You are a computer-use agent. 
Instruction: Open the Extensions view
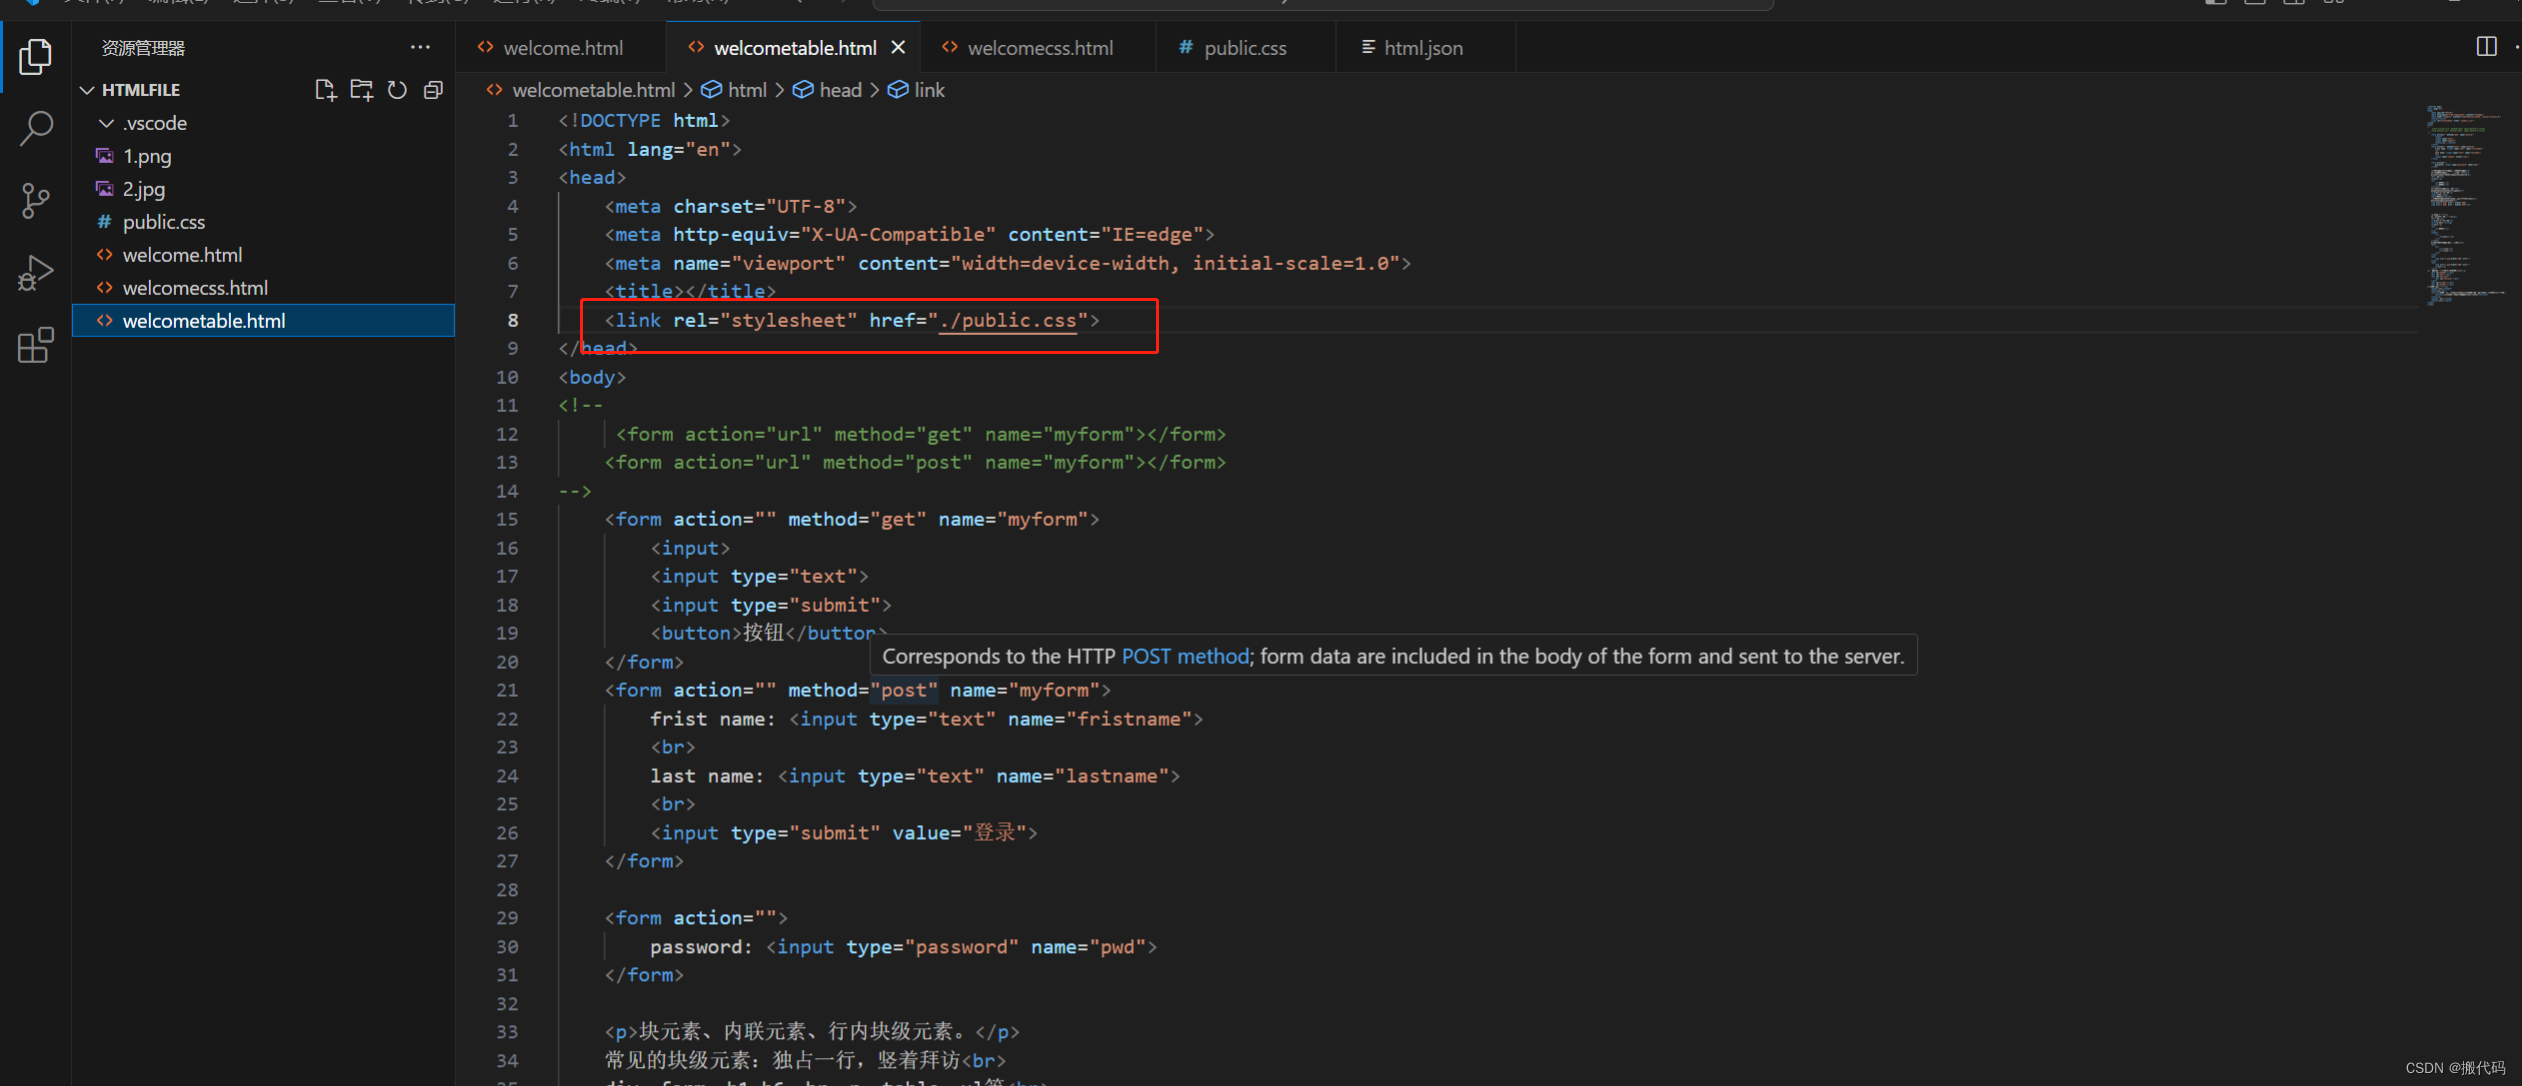click(x=36, y=345)
